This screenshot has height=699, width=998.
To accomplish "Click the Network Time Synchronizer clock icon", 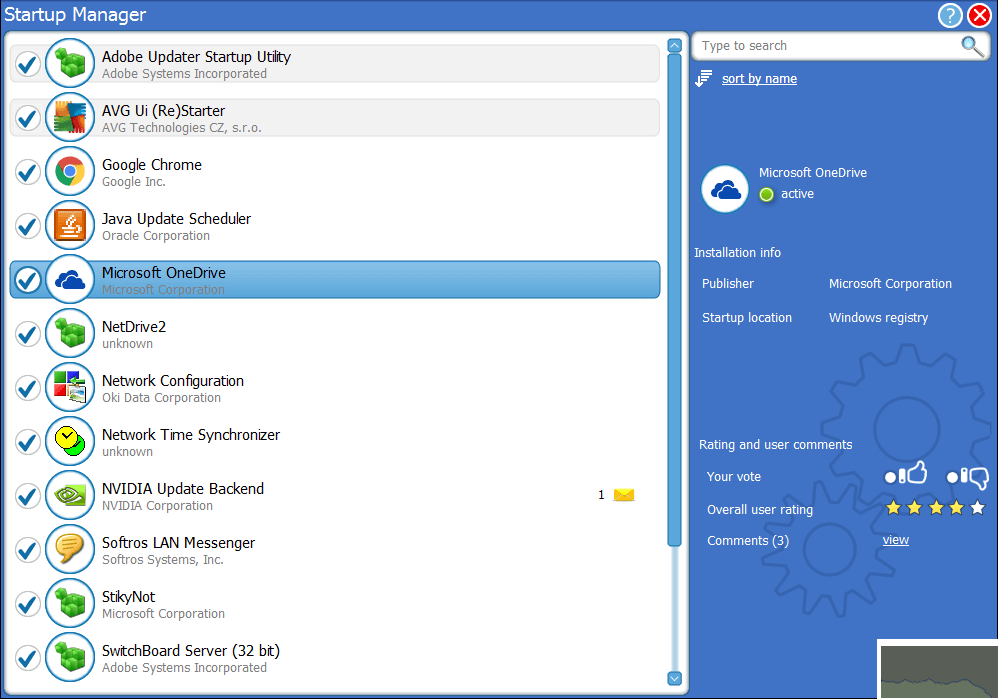I will click(69, 442).
